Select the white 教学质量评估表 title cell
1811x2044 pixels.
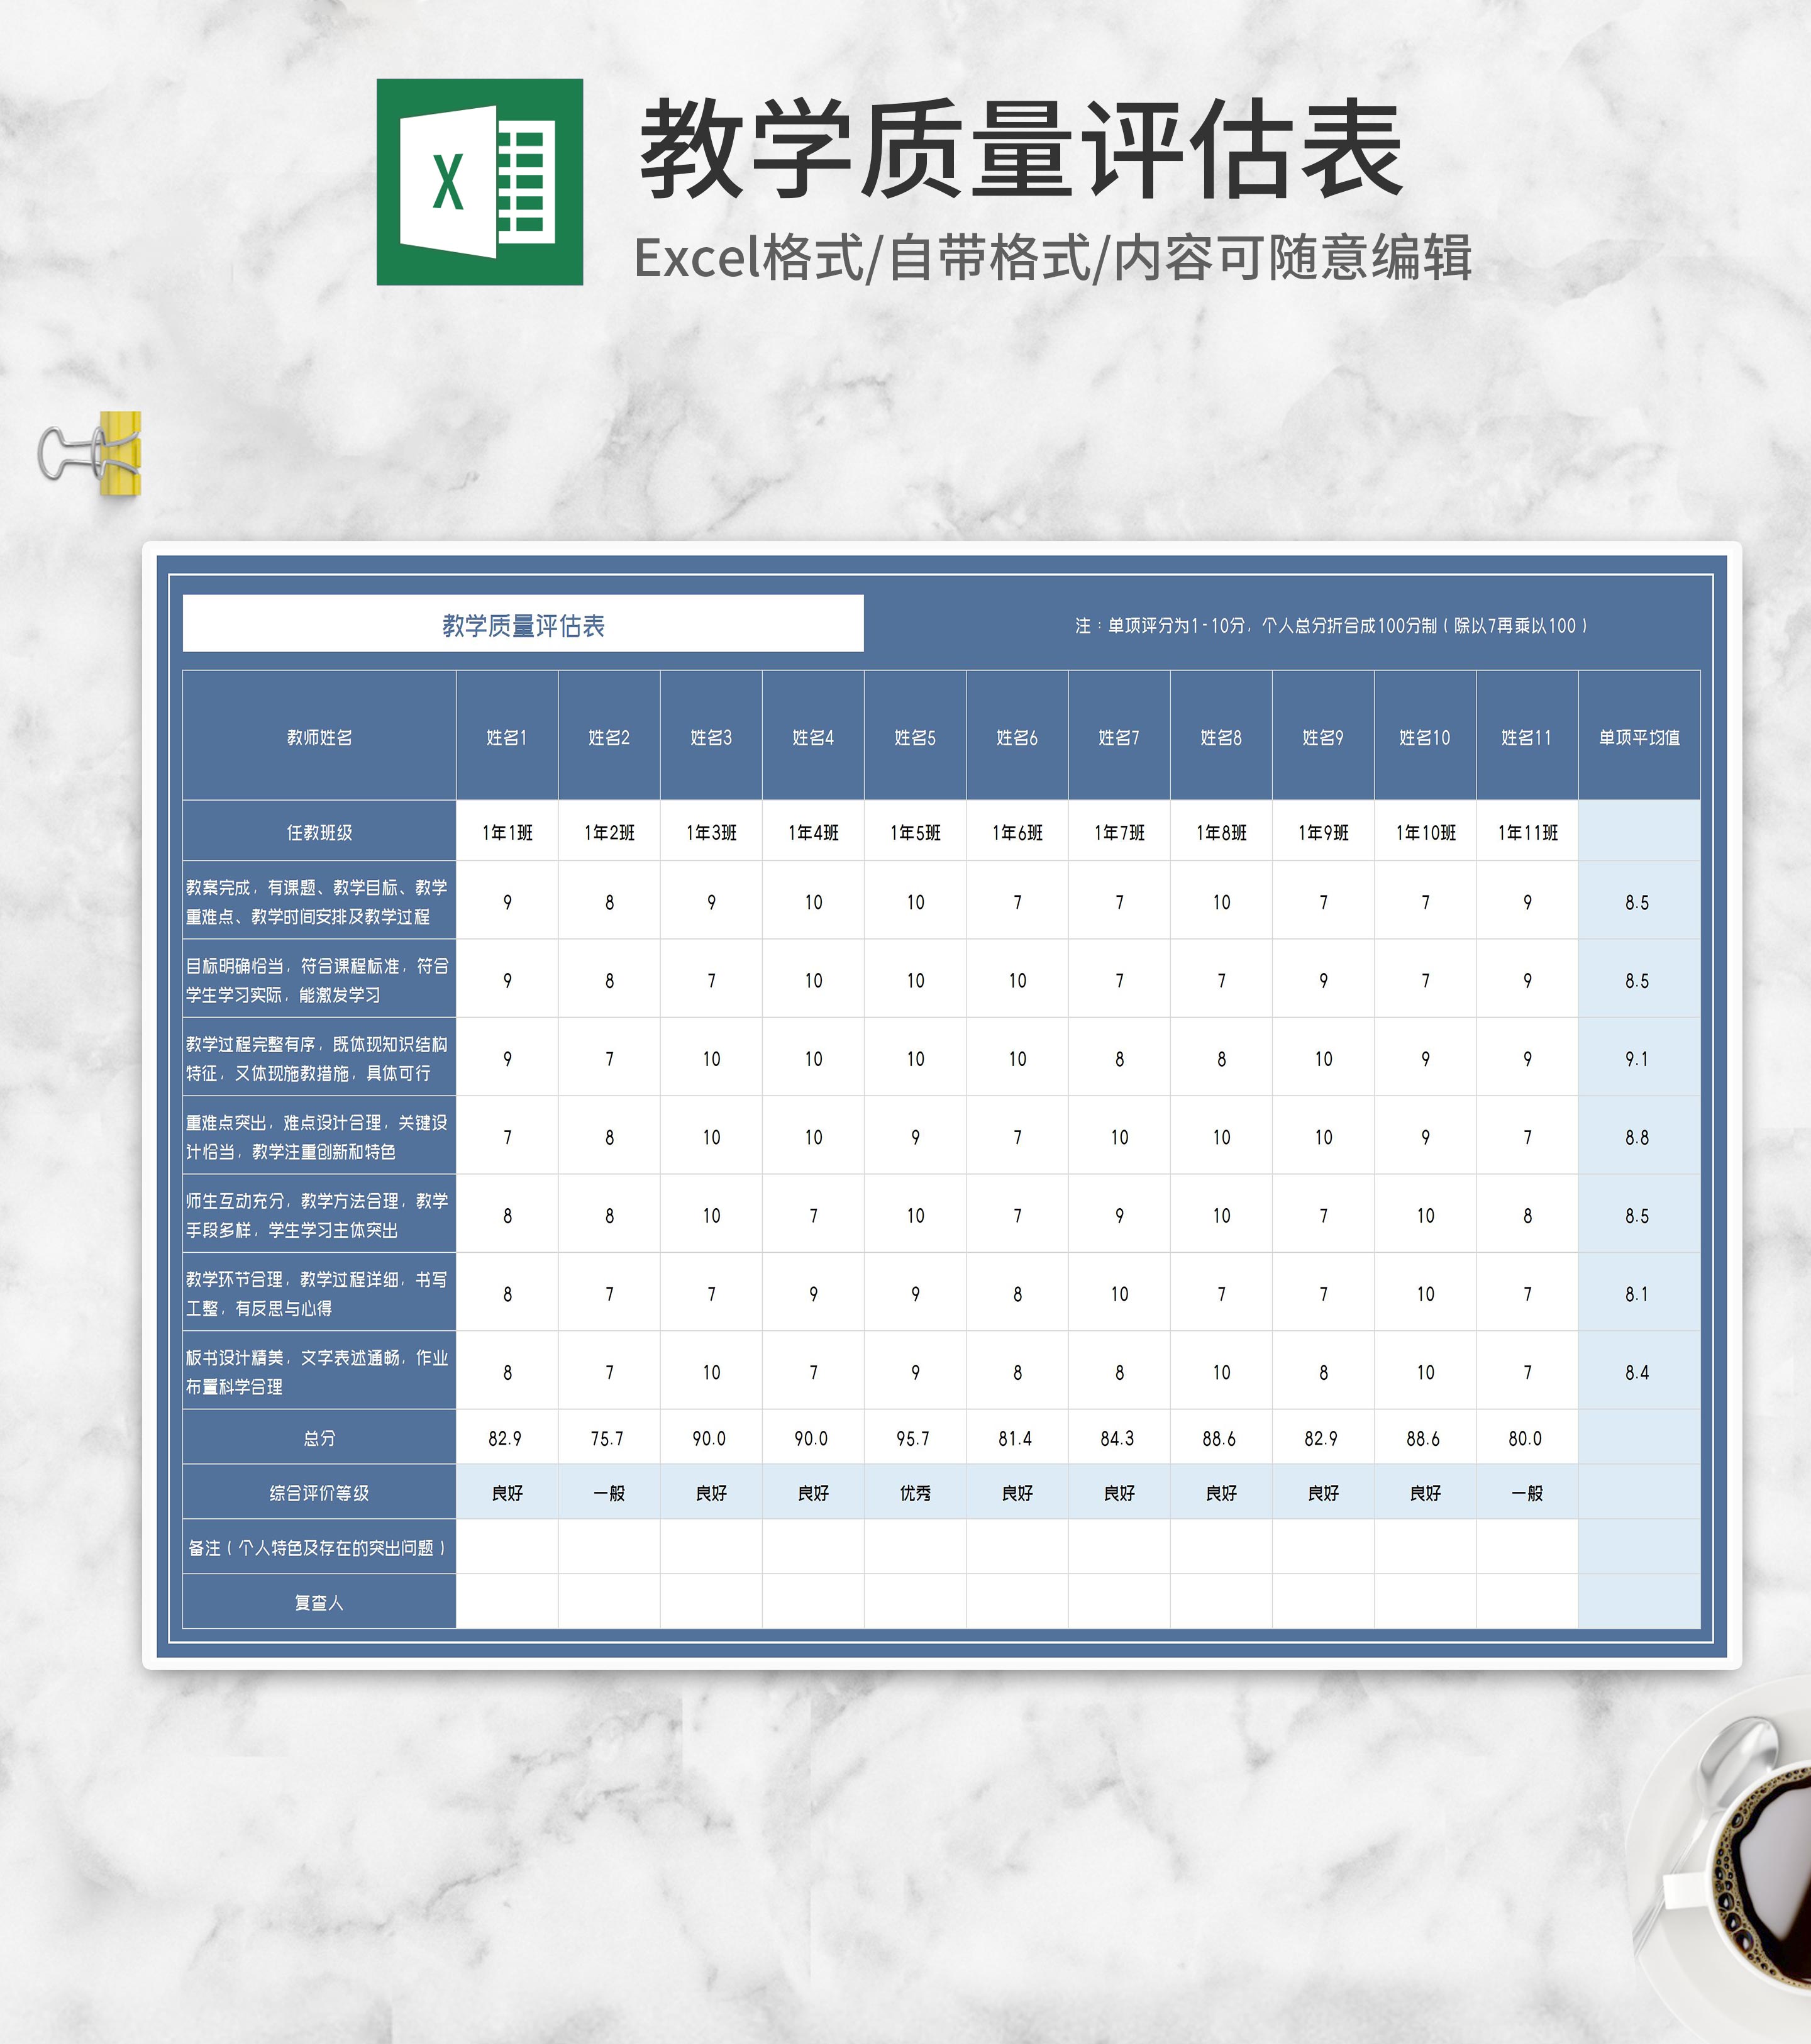(523, 625)
